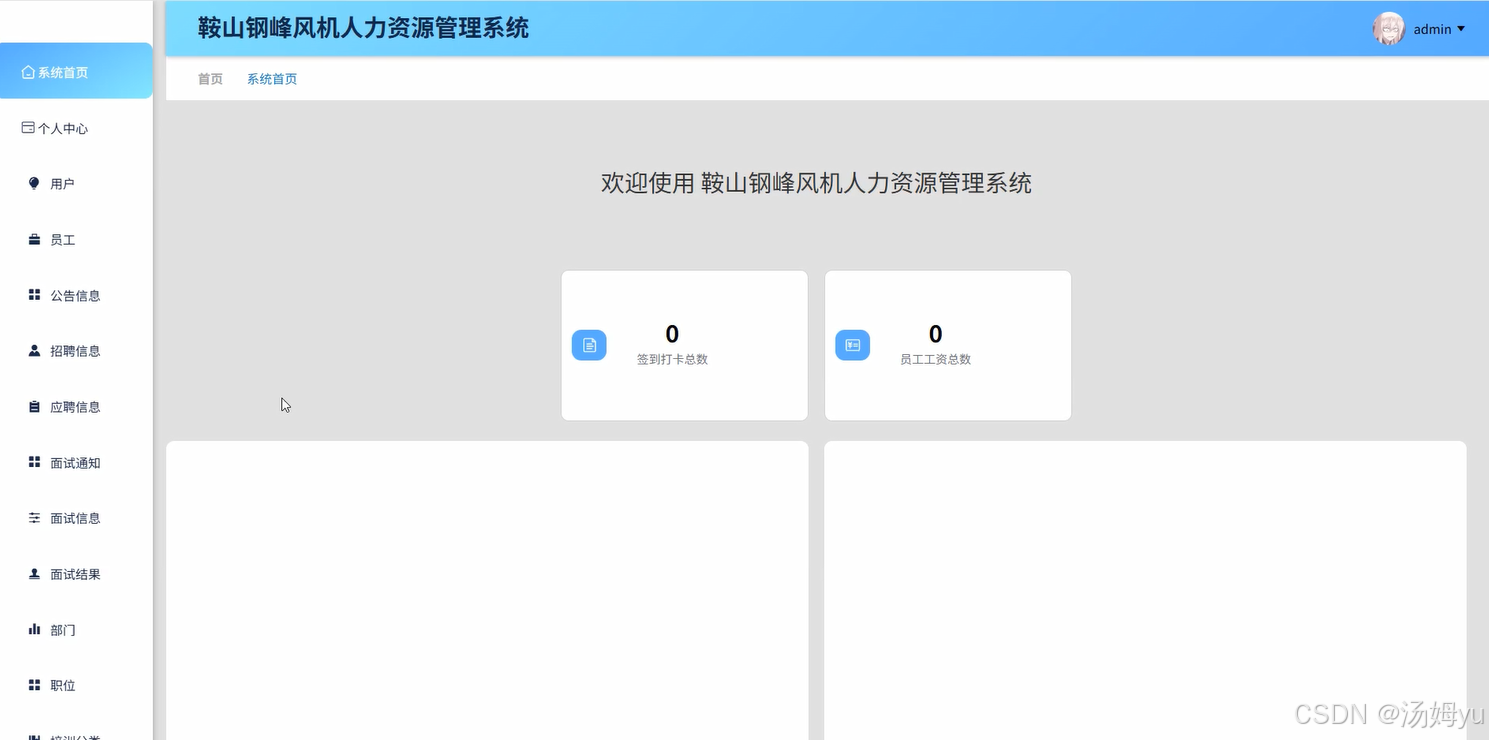Click the sliders icon beside 面试信息

tap(34, 518)
